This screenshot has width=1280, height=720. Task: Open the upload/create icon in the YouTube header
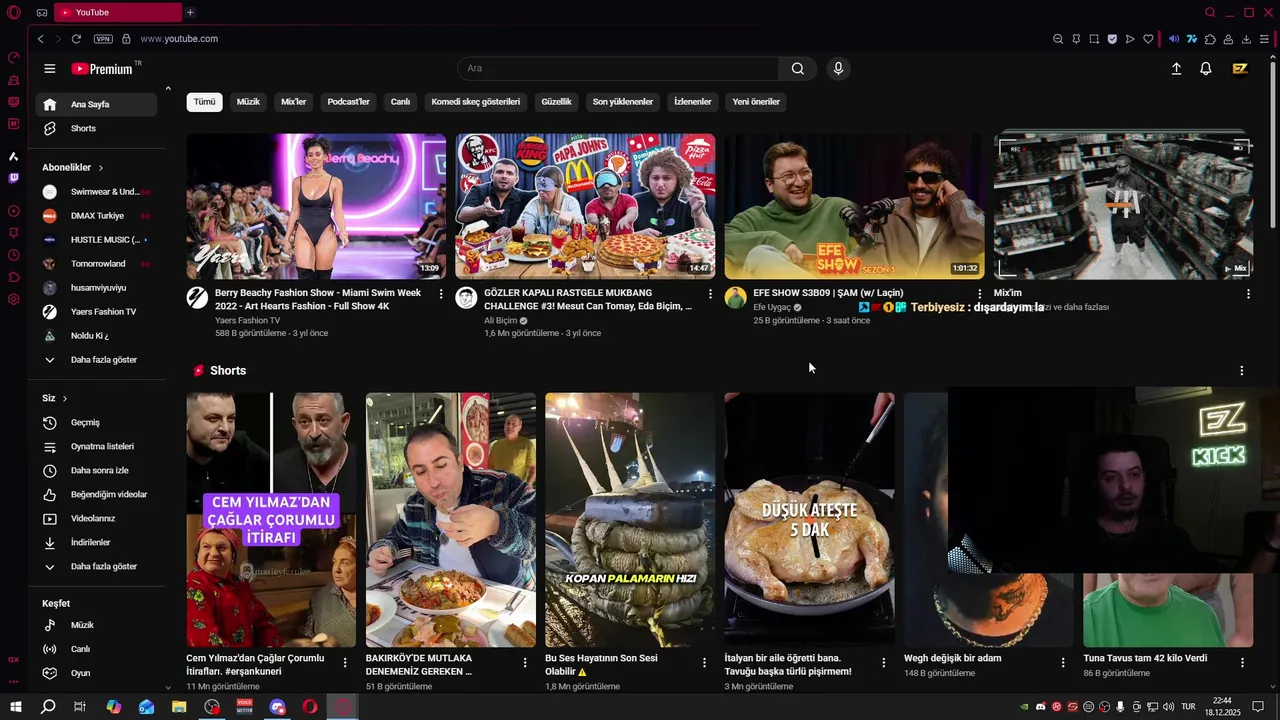click(1176, 69)
